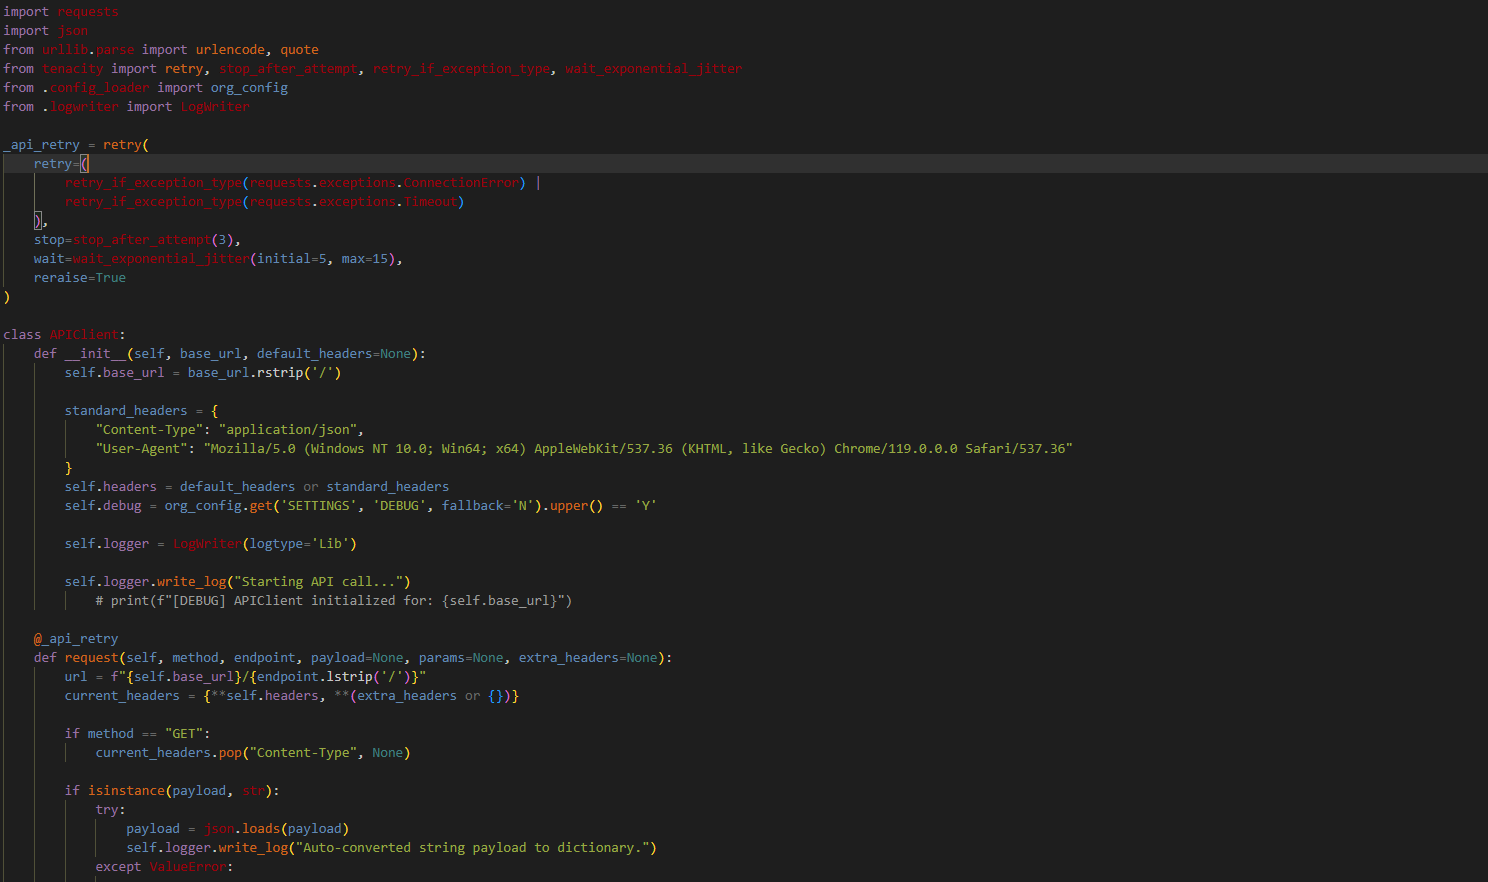Click the "User-Agent" dictionary key

click(x=141, y=449)
